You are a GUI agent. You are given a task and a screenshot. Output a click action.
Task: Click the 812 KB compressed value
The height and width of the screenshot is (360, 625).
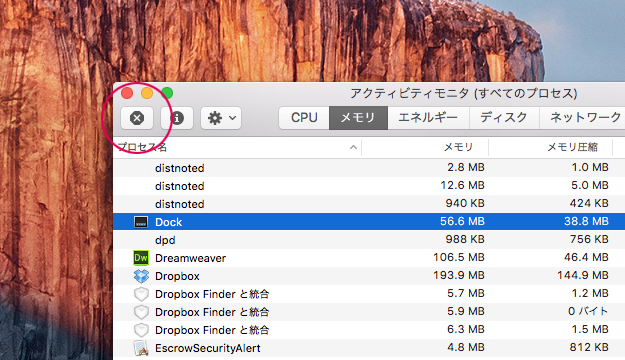(x=589, y=347)
